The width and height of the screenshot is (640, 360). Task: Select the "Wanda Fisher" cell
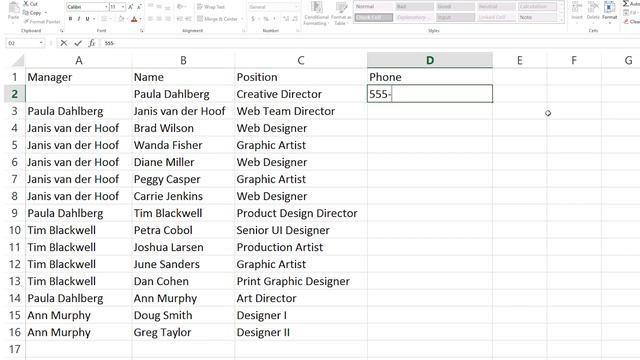(x=183, y=145)
